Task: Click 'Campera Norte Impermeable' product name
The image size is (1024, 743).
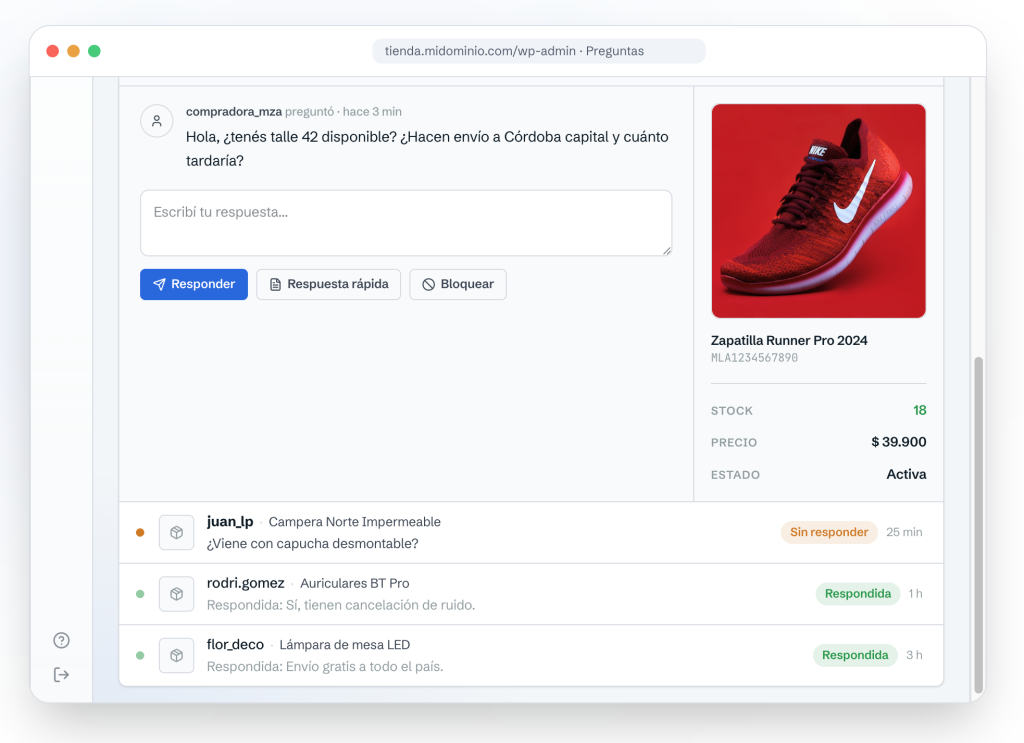Action: point(355,522)
